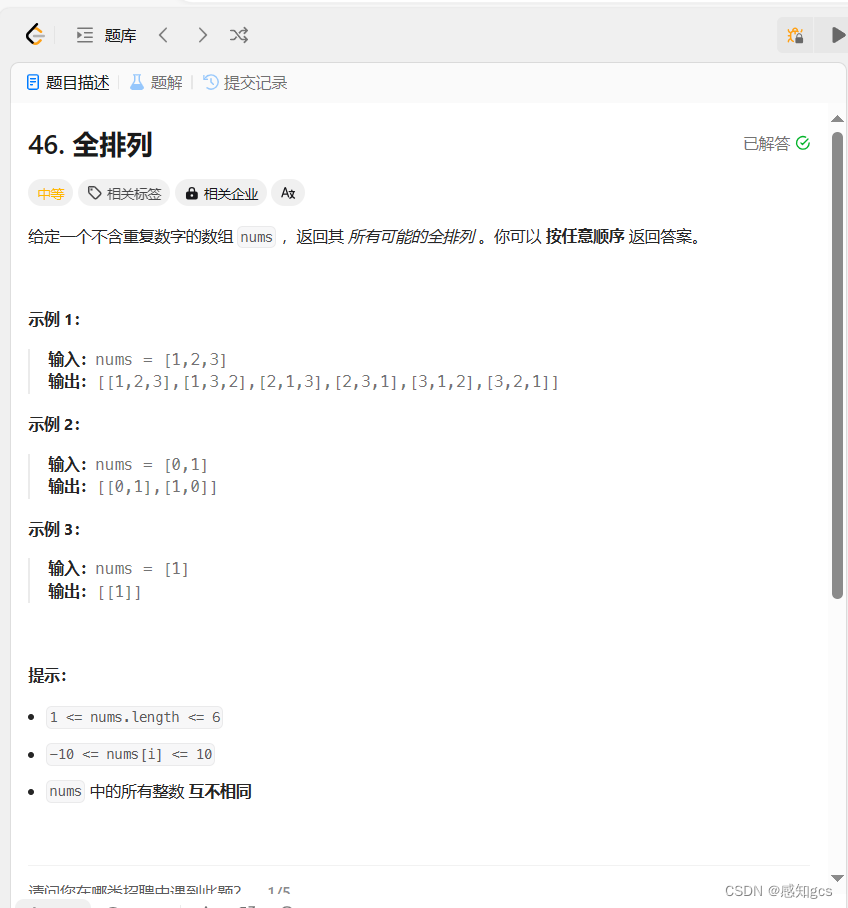
Task: Show the 相关标签 related tags
Action: (x=124, y=193)
